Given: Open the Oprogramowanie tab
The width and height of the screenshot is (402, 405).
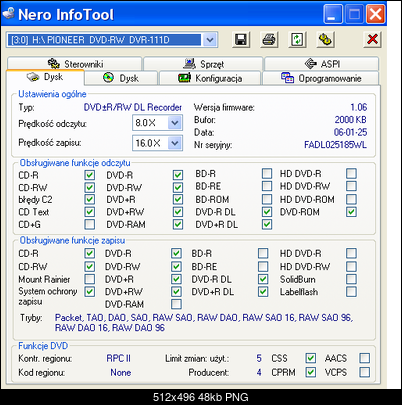Looking at the screenshot, I should 321,78.
